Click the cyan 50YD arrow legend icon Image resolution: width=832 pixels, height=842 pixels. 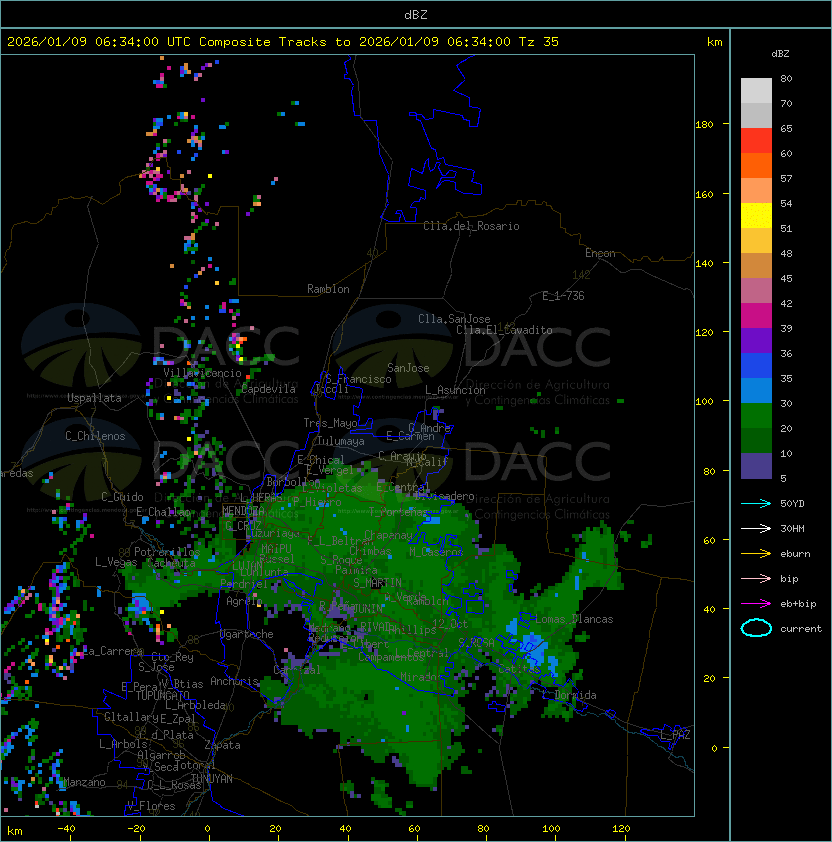point(756,503)
